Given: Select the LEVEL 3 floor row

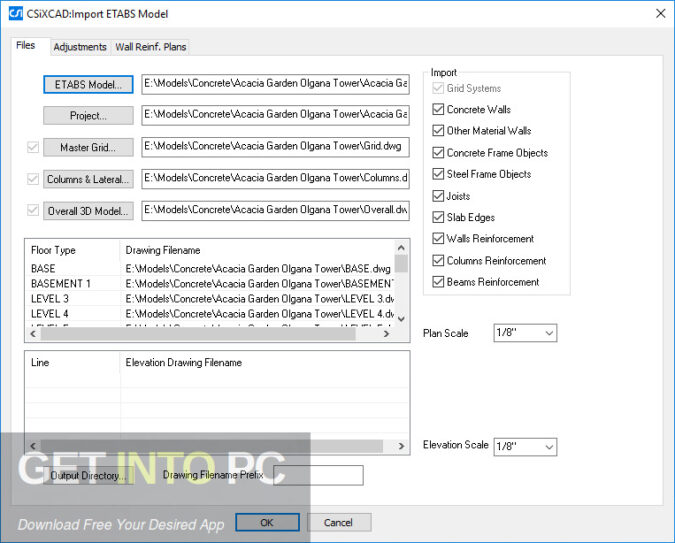Looking at the screenshot, I should 210,299.
